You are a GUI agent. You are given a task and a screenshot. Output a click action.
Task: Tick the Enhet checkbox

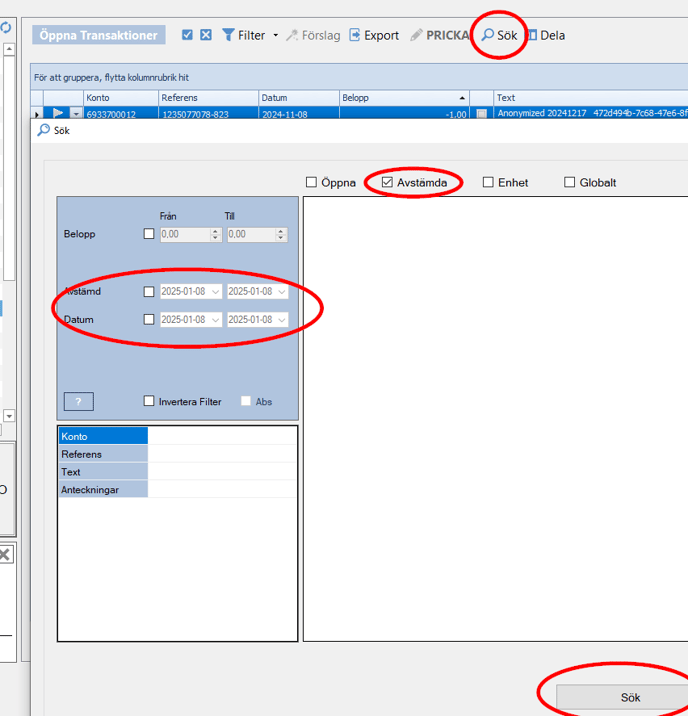tap(488, 183)
